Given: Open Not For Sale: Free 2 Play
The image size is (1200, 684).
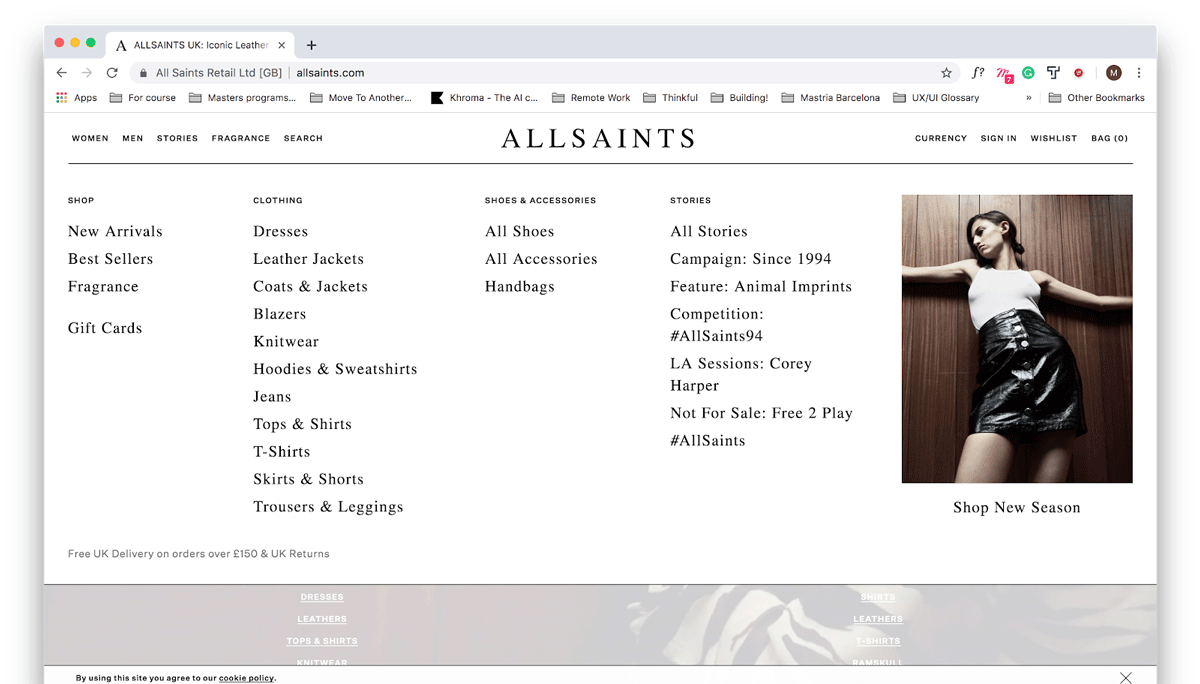Looking at the screenshot, I should pos(762,413).
